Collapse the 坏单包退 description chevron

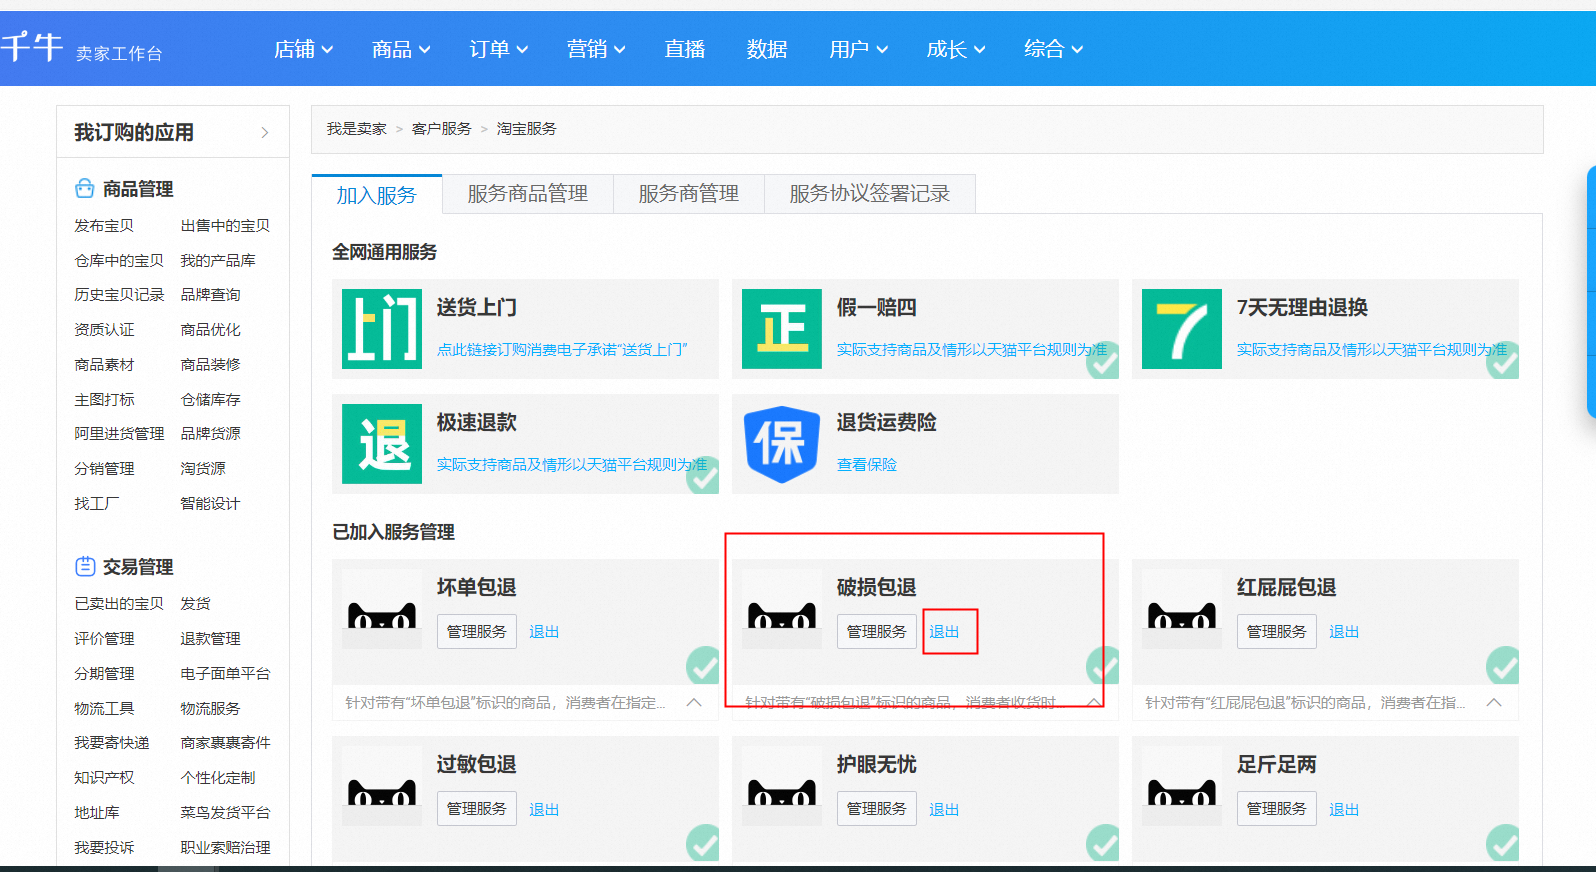[694, 702]
